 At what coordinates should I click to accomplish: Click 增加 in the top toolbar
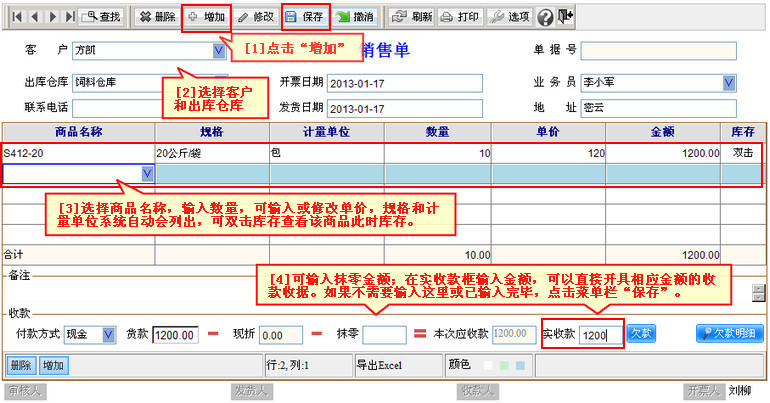tap(206, 17)
